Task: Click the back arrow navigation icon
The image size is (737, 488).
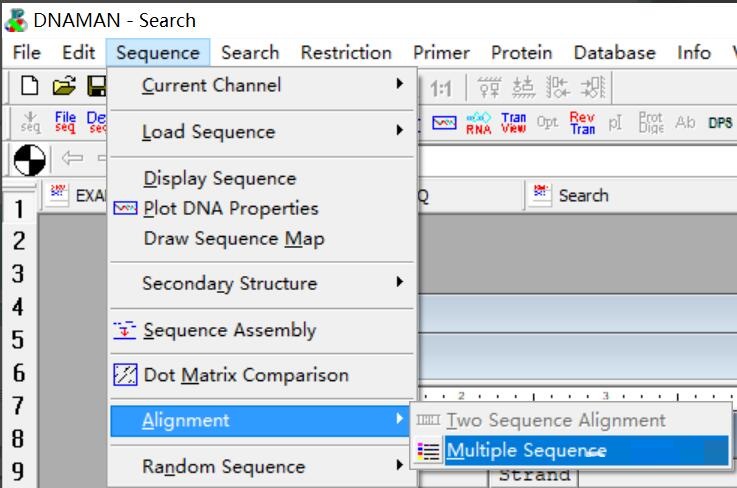Action: [73, 160]
